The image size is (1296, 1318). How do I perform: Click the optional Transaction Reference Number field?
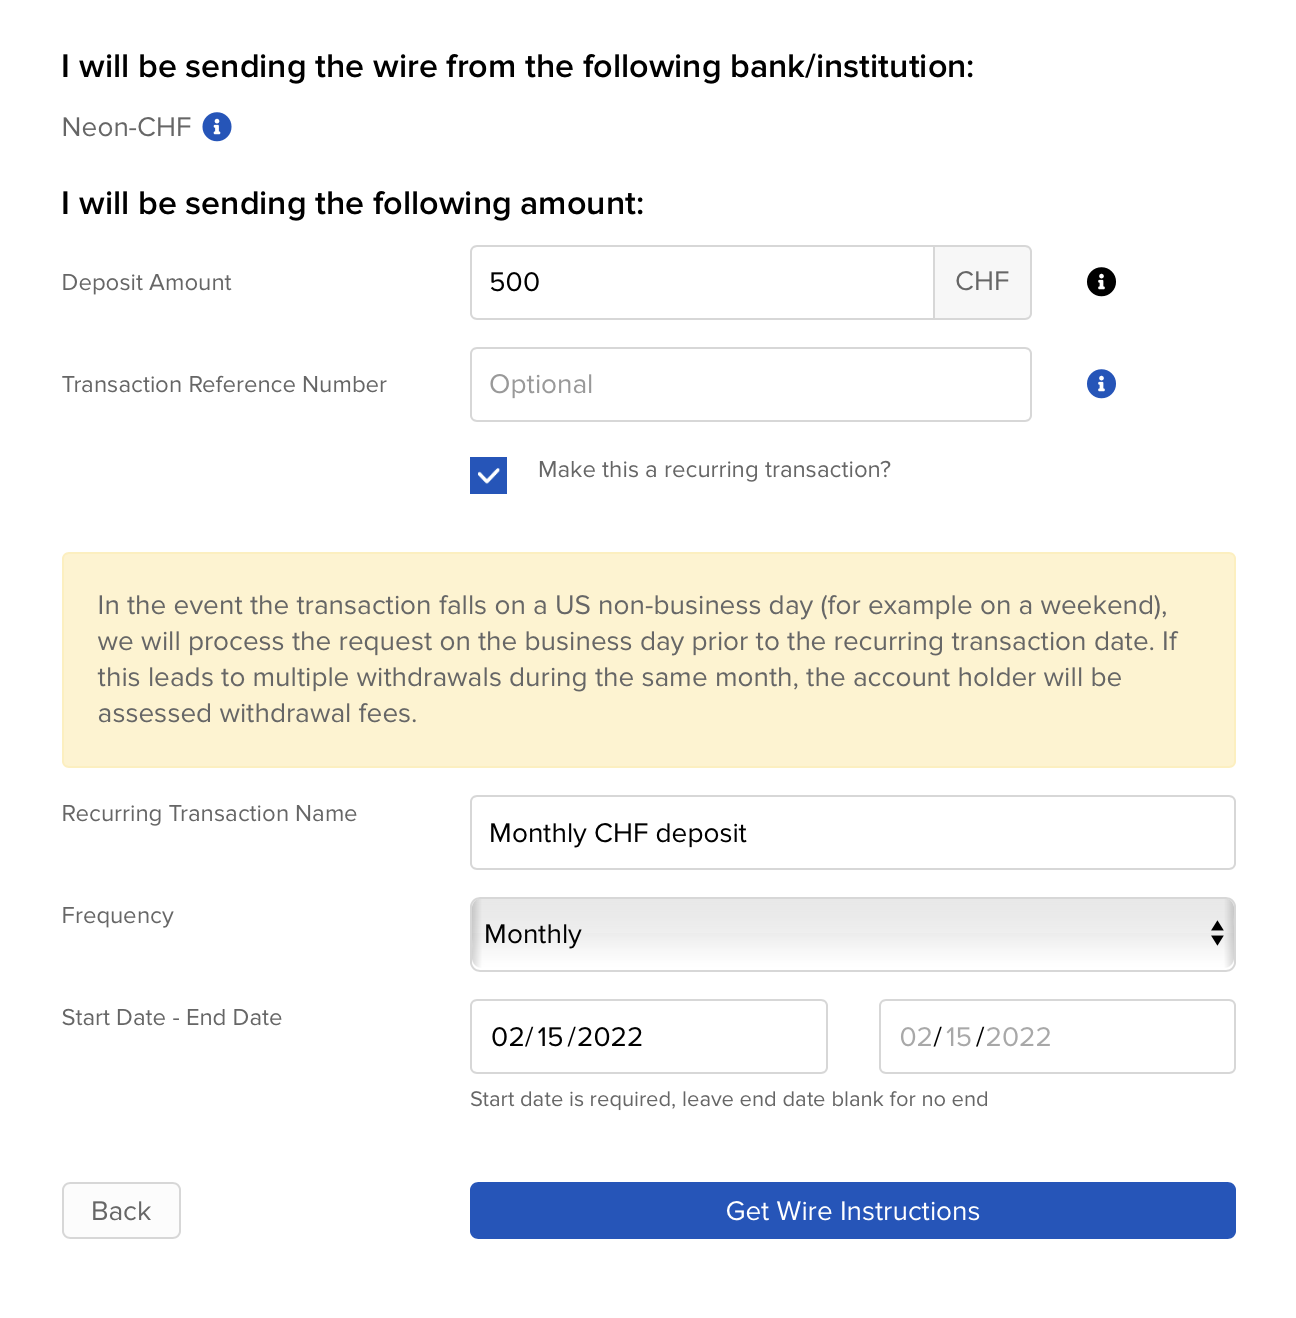coord(750,384)
